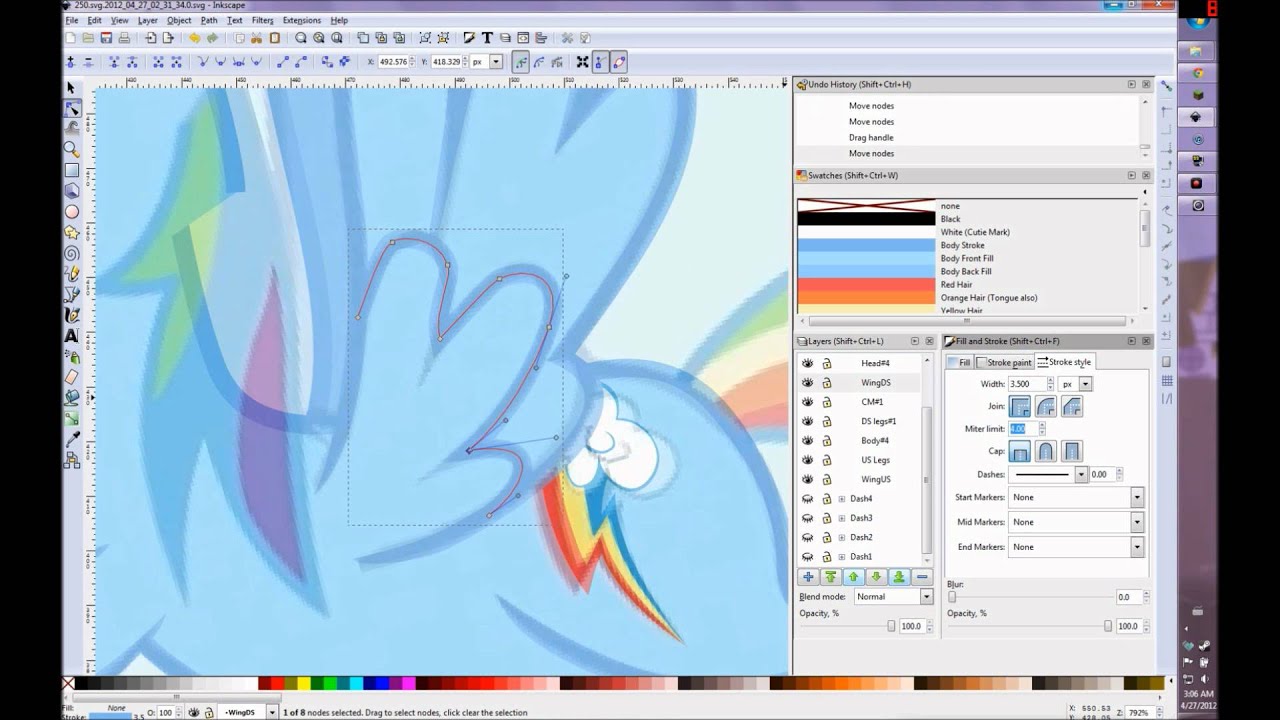Select the Eraser tool

[72, 377]
